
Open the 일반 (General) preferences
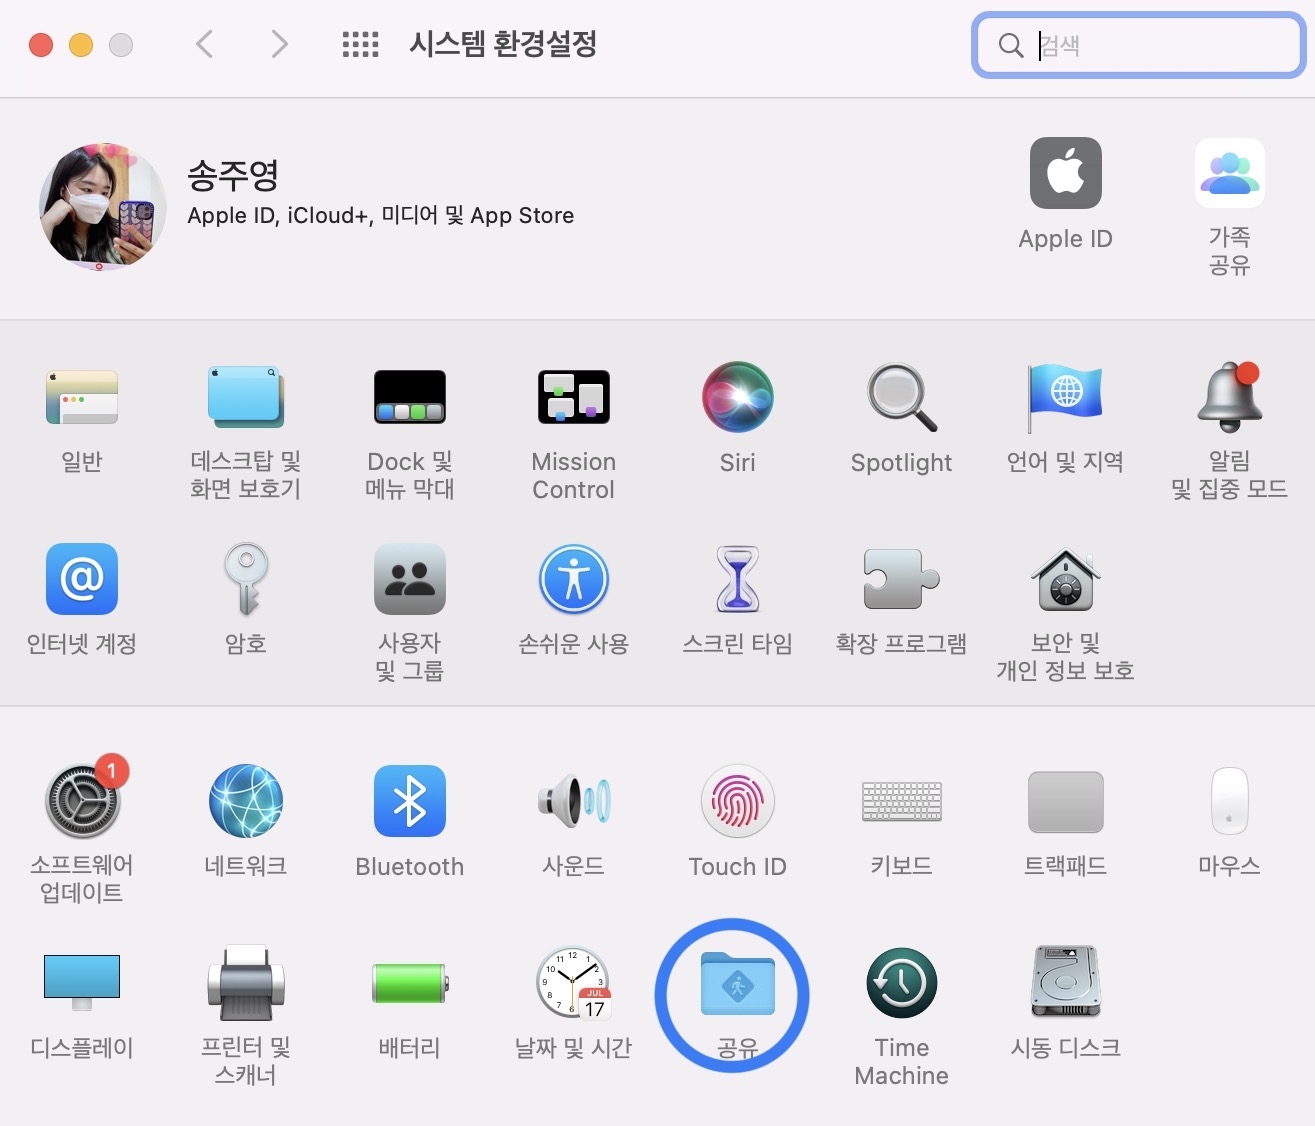(x=82, y=398)
